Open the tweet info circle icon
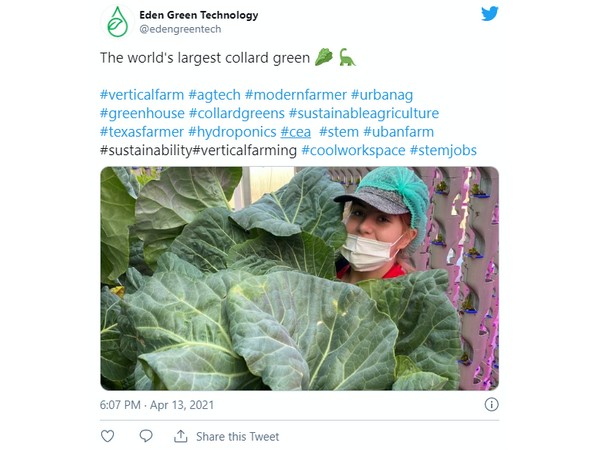The width and height of the screenshot is (600, 450). click(491, 404)
